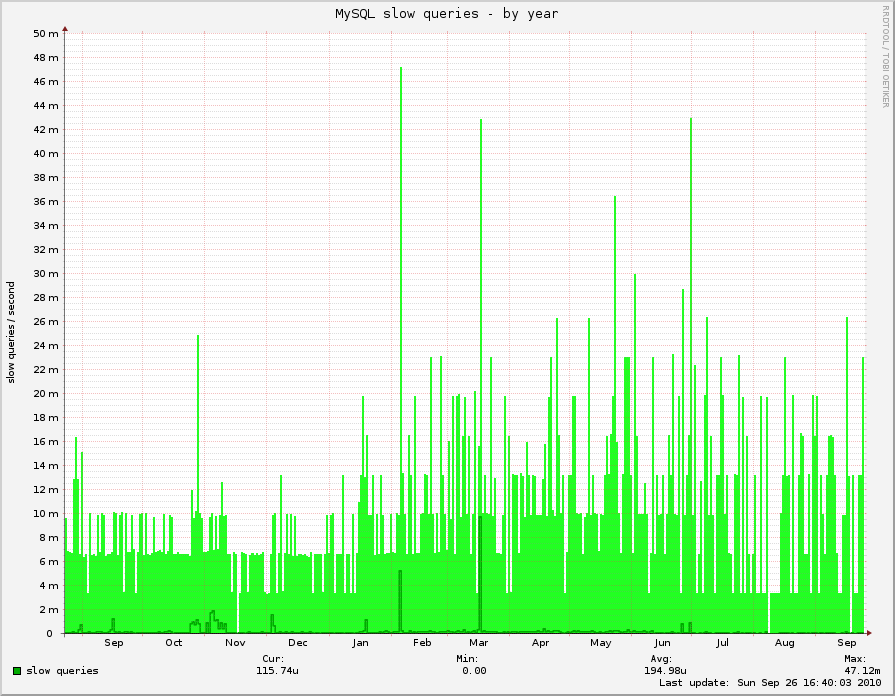Select the 'Jan' month label
This screenshot has height=696, width=895.
point(360,643)
